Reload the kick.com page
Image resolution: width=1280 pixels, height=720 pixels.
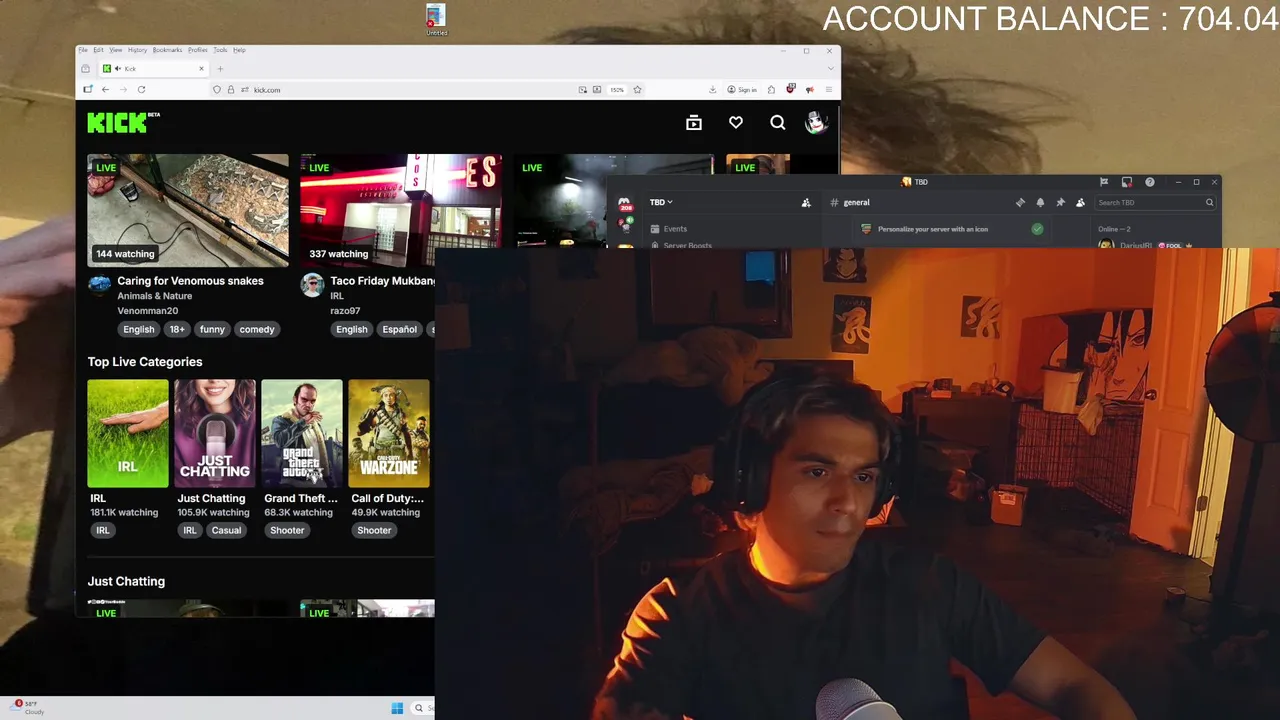coord(141,90)
